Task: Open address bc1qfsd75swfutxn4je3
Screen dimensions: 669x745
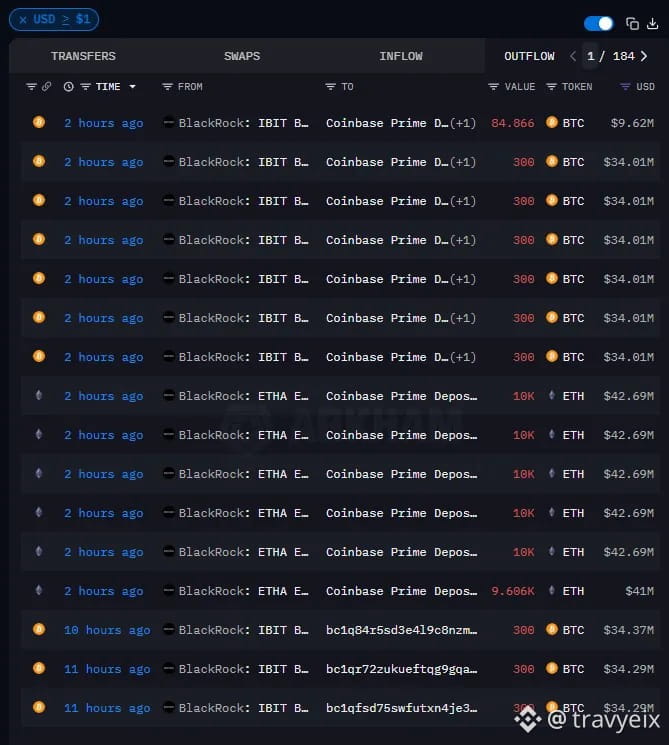Action: pos(402,708)
